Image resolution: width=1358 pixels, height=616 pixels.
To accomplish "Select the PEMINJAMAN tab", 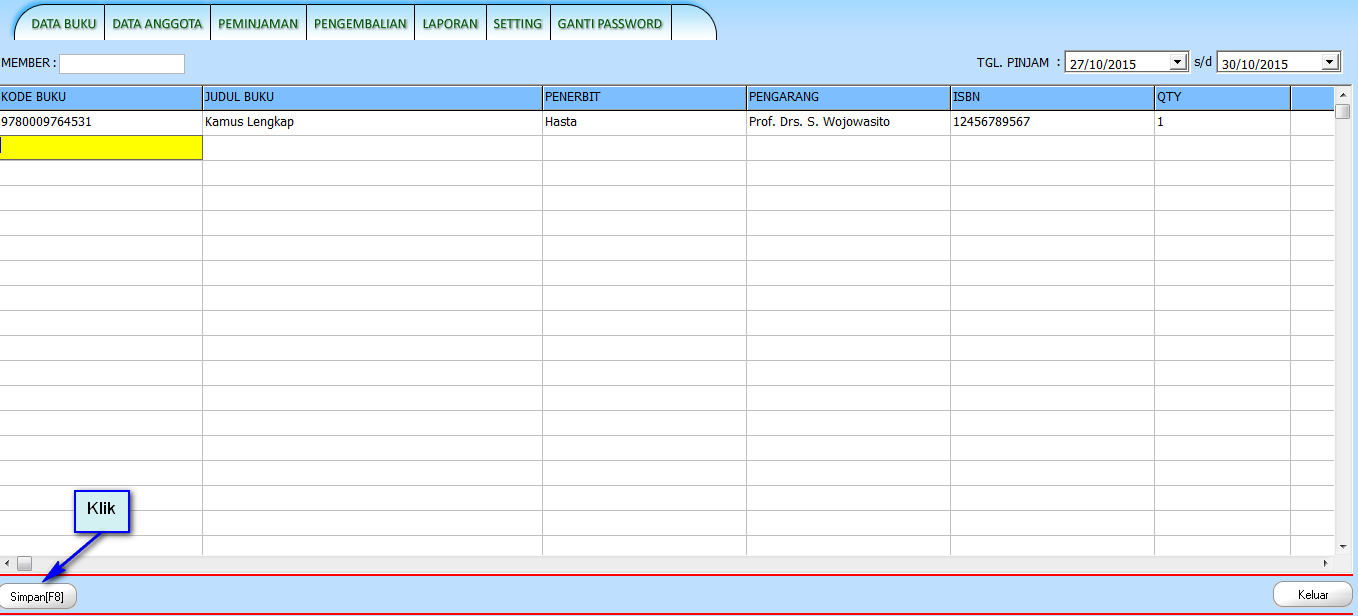I will click(x=259, y=24).
